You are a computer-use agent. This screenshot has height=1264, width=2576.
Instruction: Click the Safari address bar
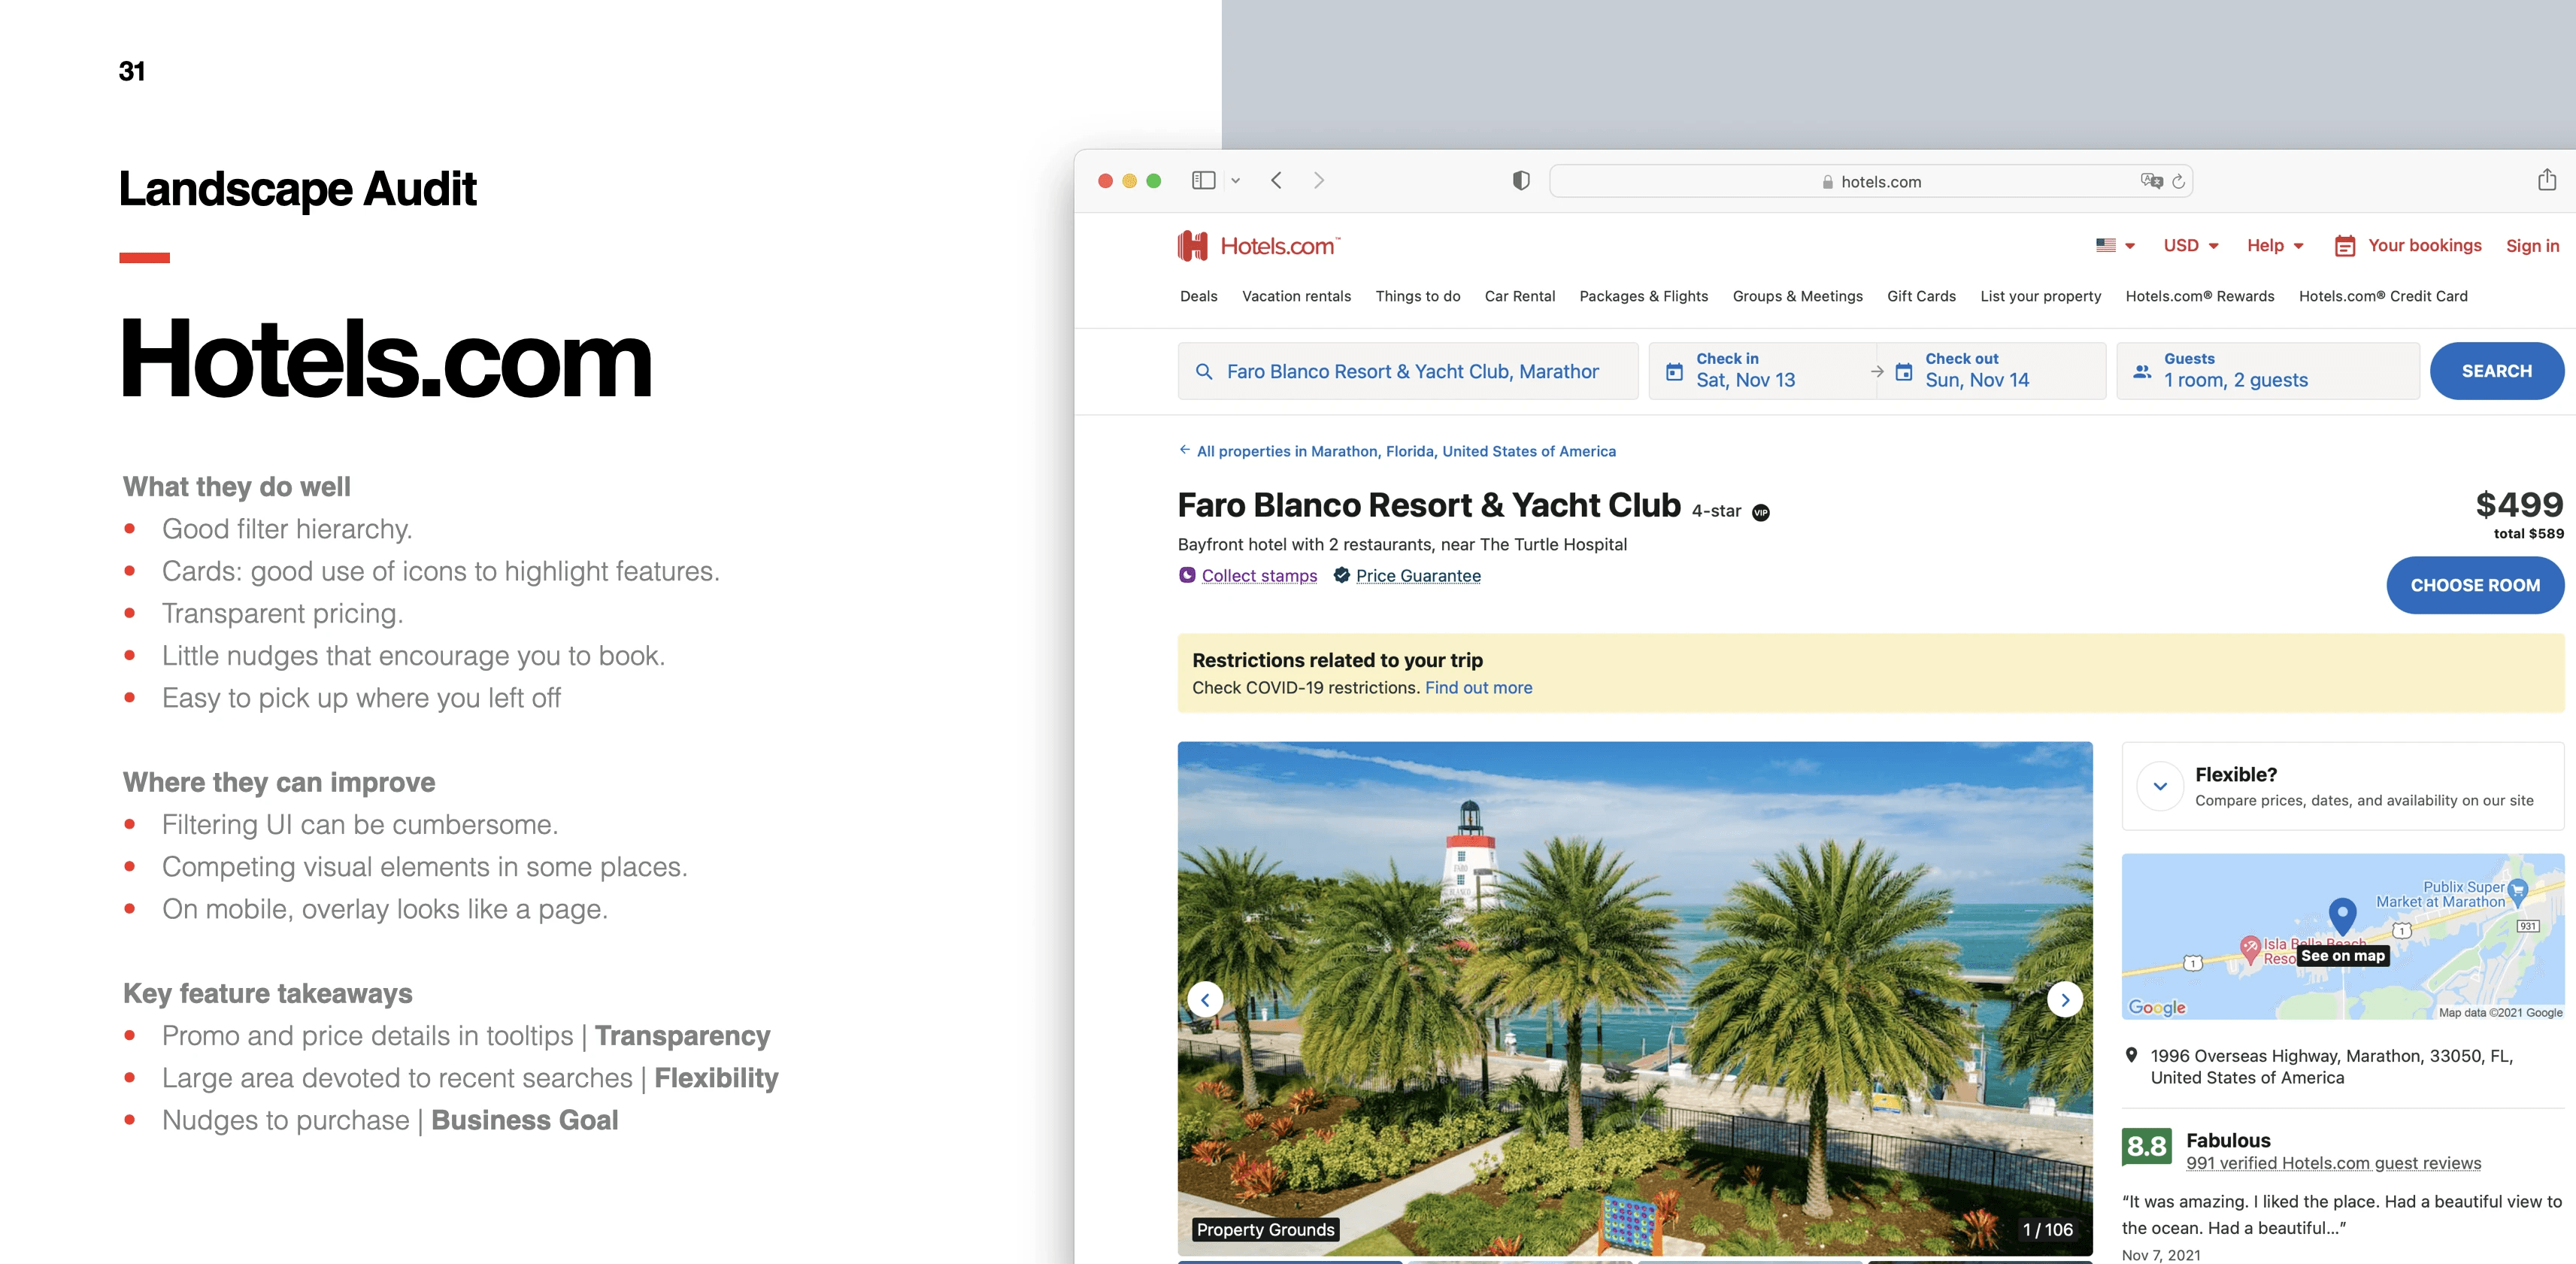coord(1870,181)
